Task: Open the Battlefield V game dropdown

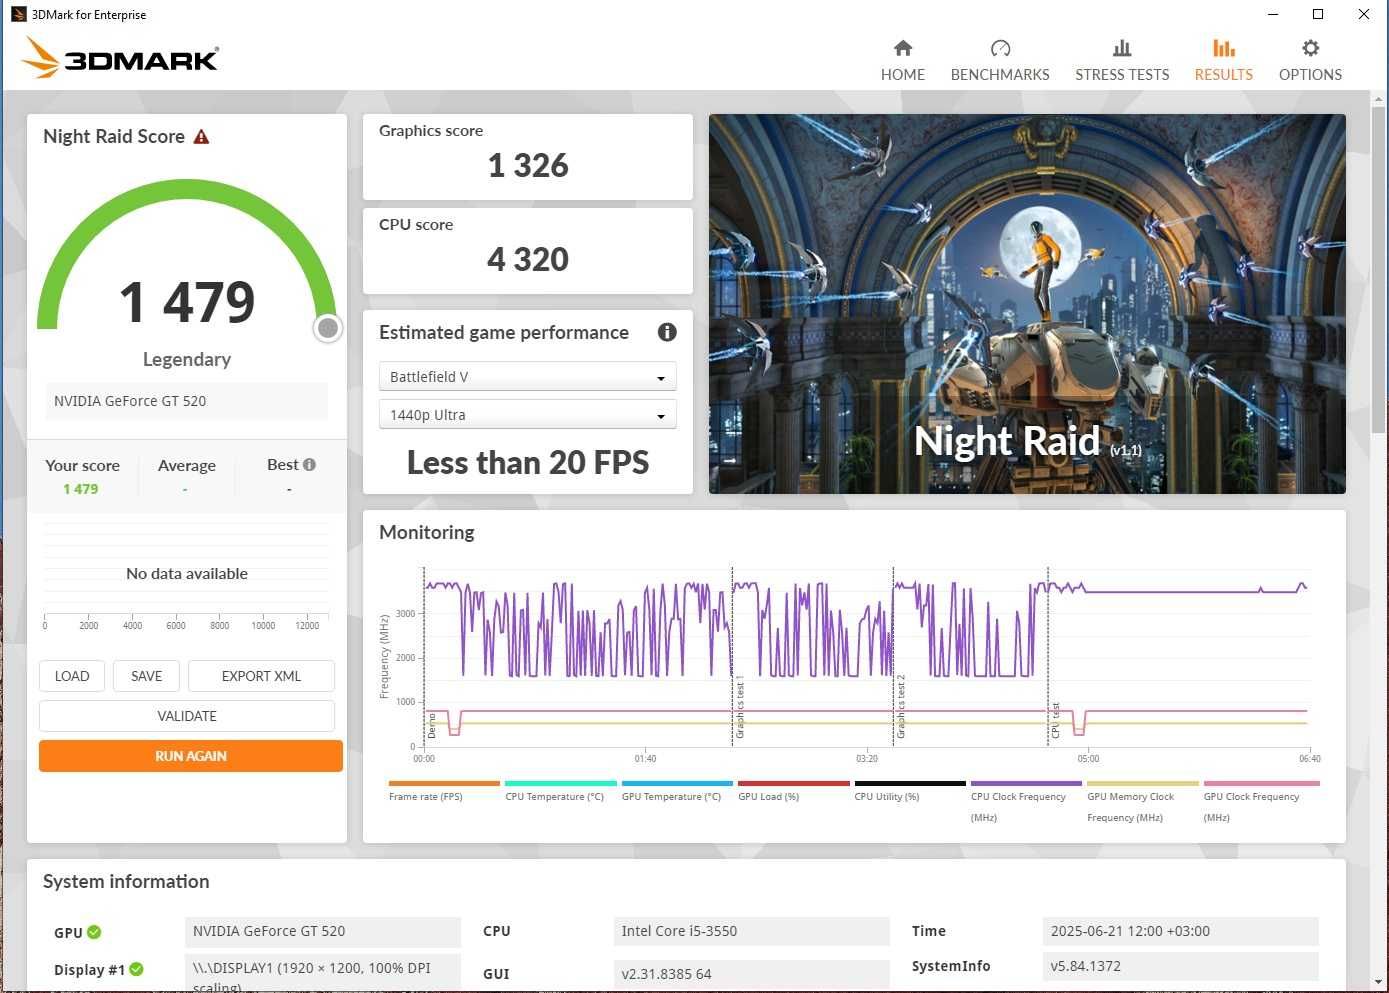Action: click(528, 377)
